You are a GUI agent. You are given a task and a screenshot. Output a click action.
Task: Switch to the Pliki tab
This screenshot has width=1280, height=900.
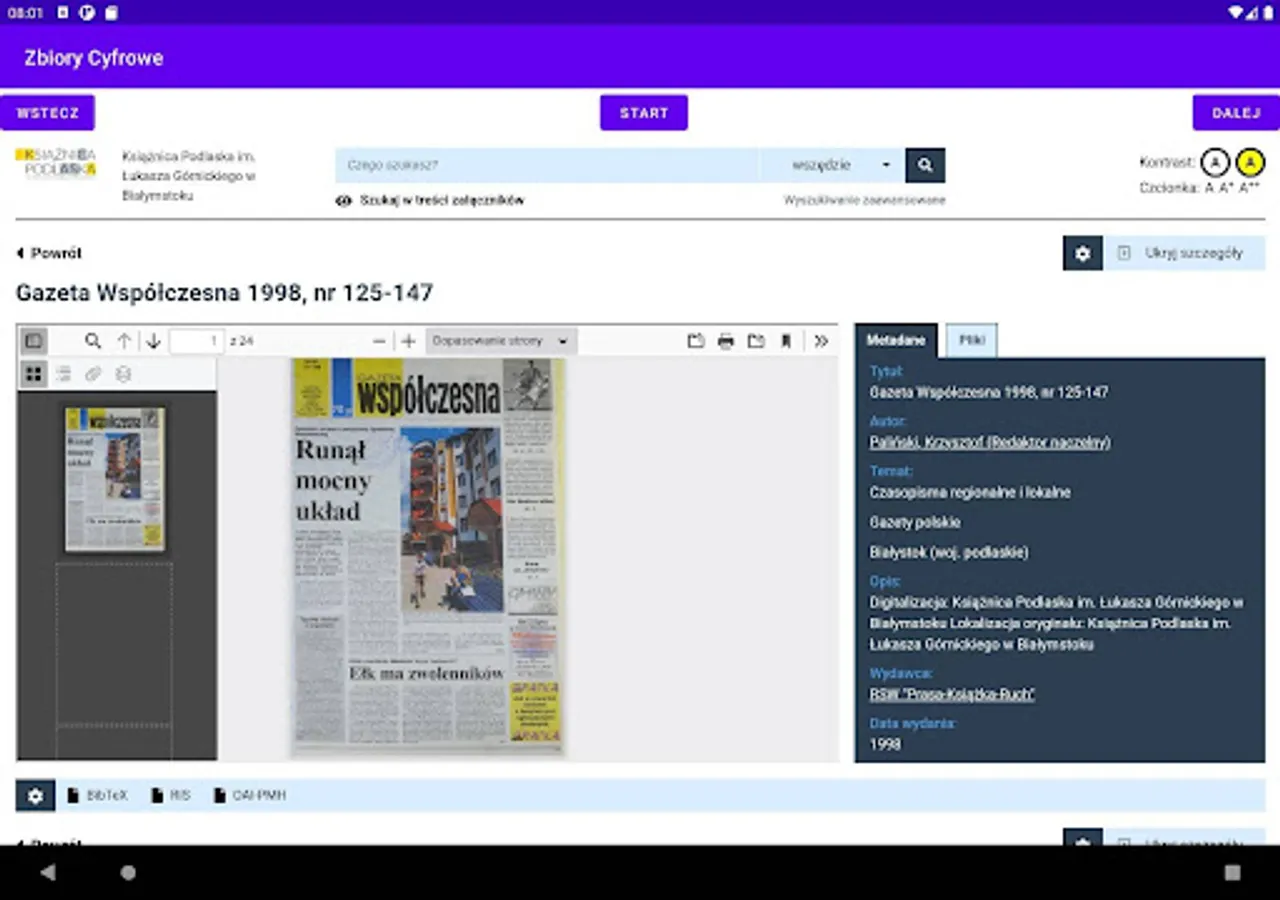[972, 340]
